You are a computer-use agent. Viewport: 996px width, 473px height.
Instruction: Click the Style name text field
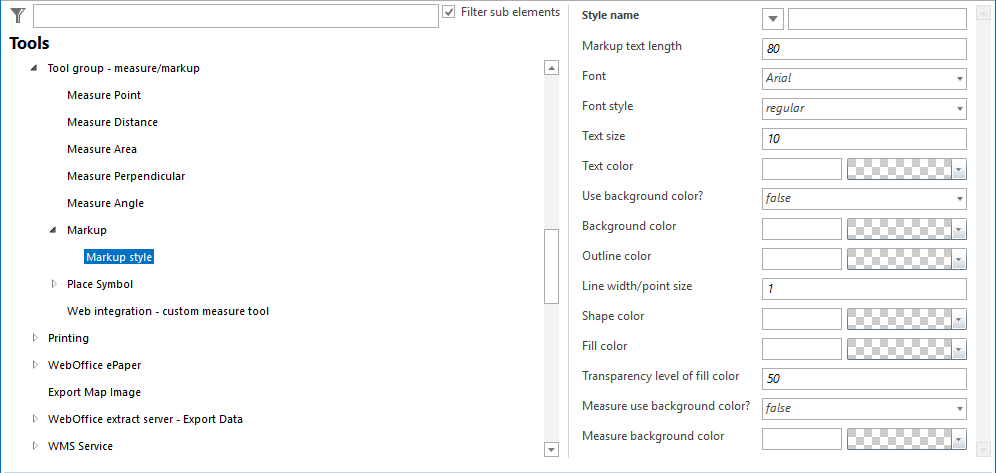[877, 19]
